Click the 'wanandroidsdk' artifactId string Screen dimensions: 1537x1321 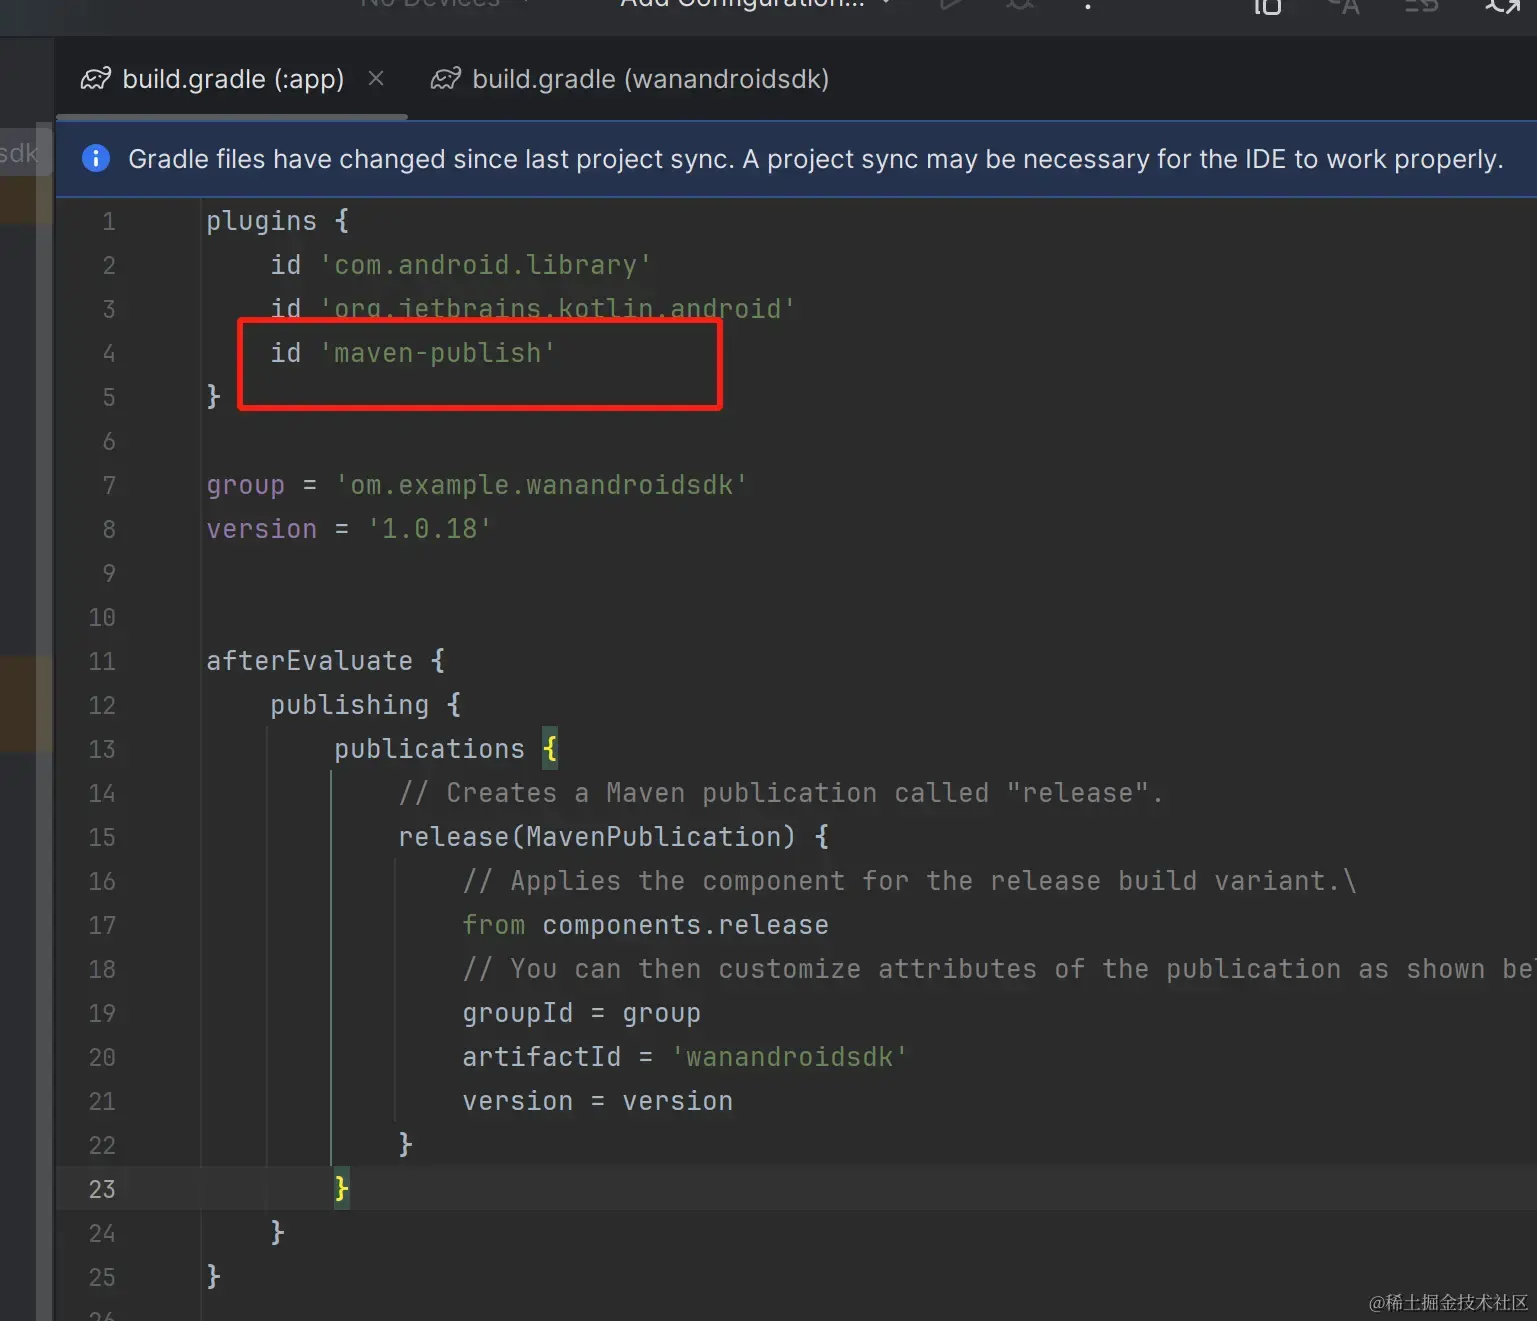point(789,1057)
